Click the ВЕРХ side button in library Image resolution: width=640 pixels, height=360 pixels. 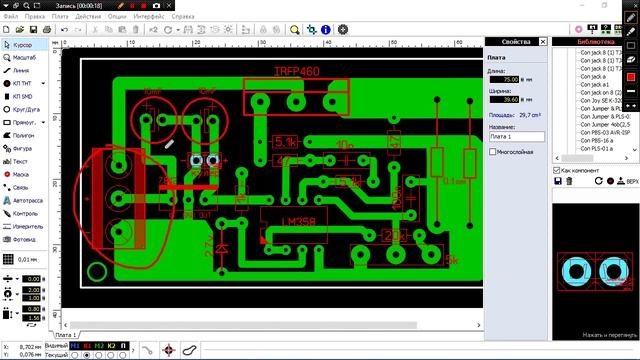[x=627, y=181]
